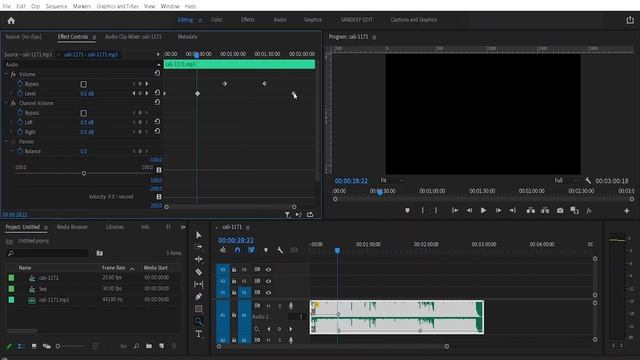Open Timeline display settings wrench

[x=280, y=250]
